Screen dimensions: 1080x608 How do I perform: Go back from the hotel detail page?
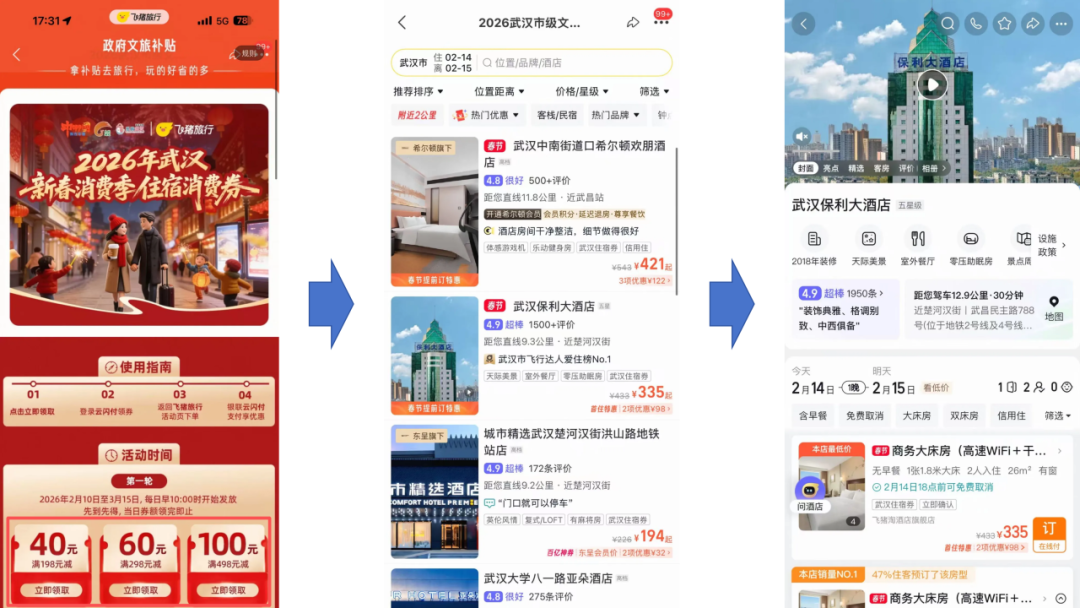[x=804, y=24]
